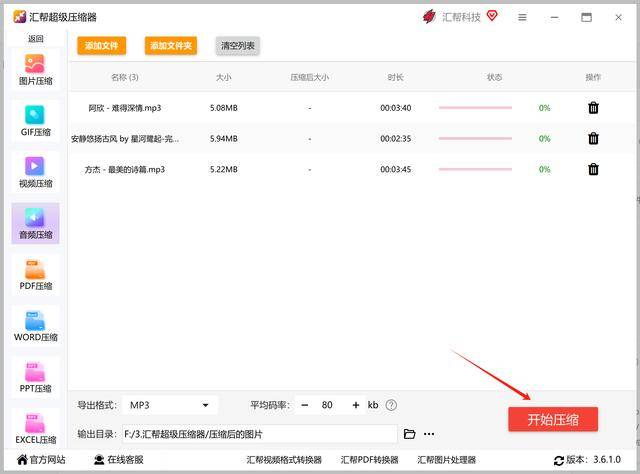
Task: Start compression with 开始压缩 button
Action: coord(553,419)
